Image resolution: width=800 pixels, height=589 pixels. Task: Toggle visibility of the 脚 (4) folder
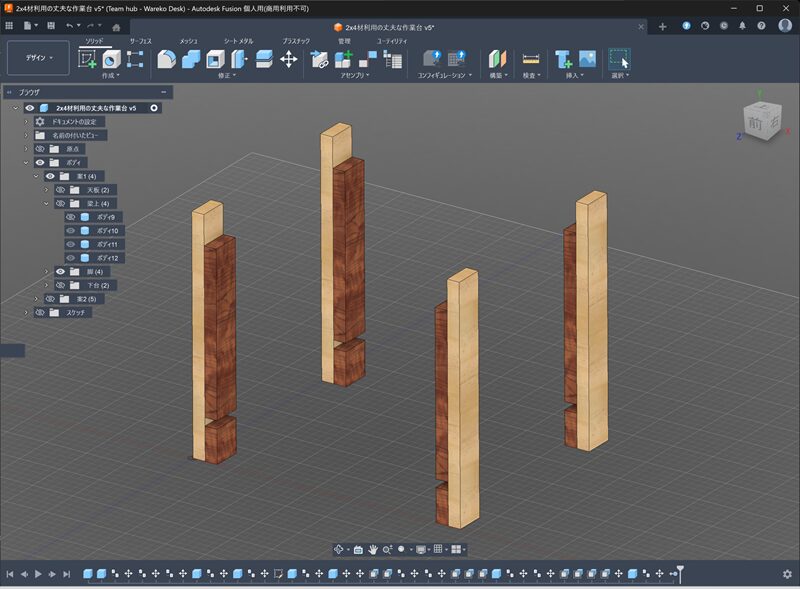tap(60, 271)
